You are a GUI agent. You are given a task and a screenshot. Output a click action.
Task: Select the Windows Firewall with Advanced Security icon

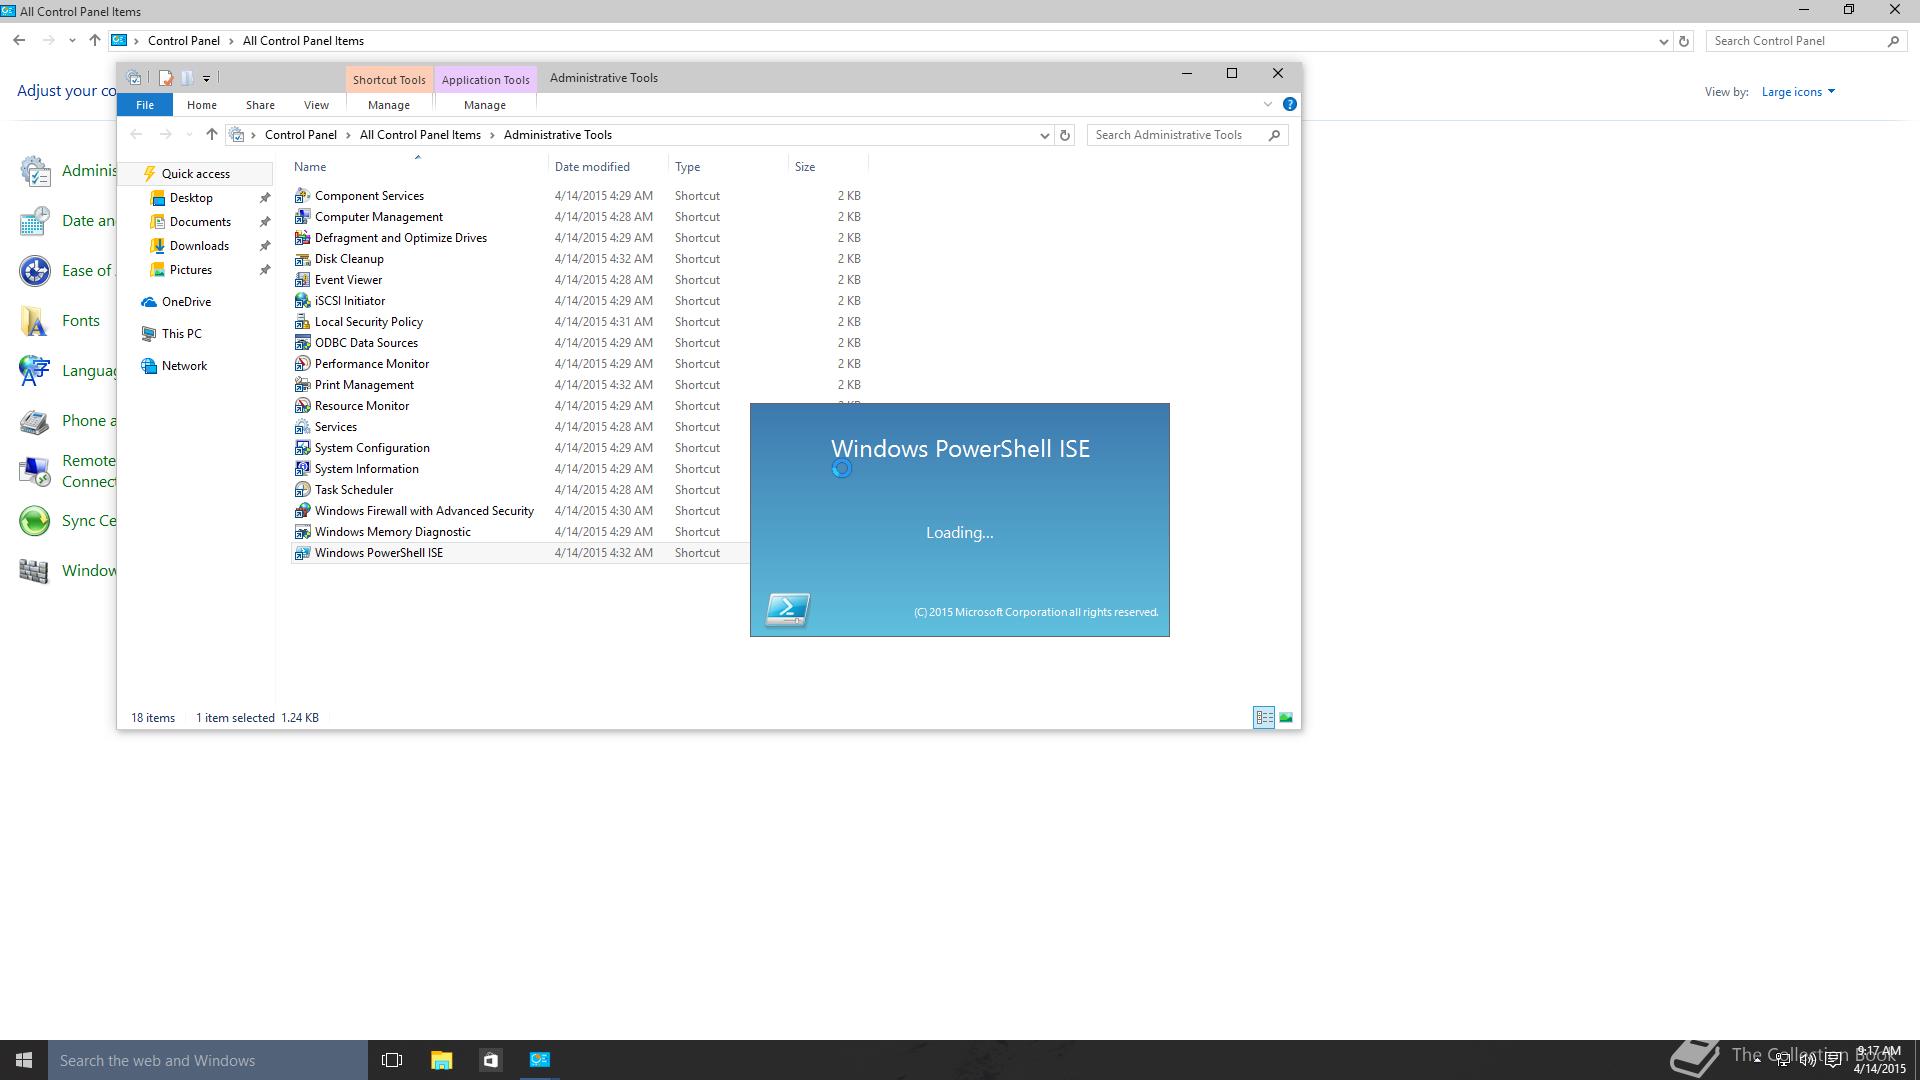click(302, 511)
